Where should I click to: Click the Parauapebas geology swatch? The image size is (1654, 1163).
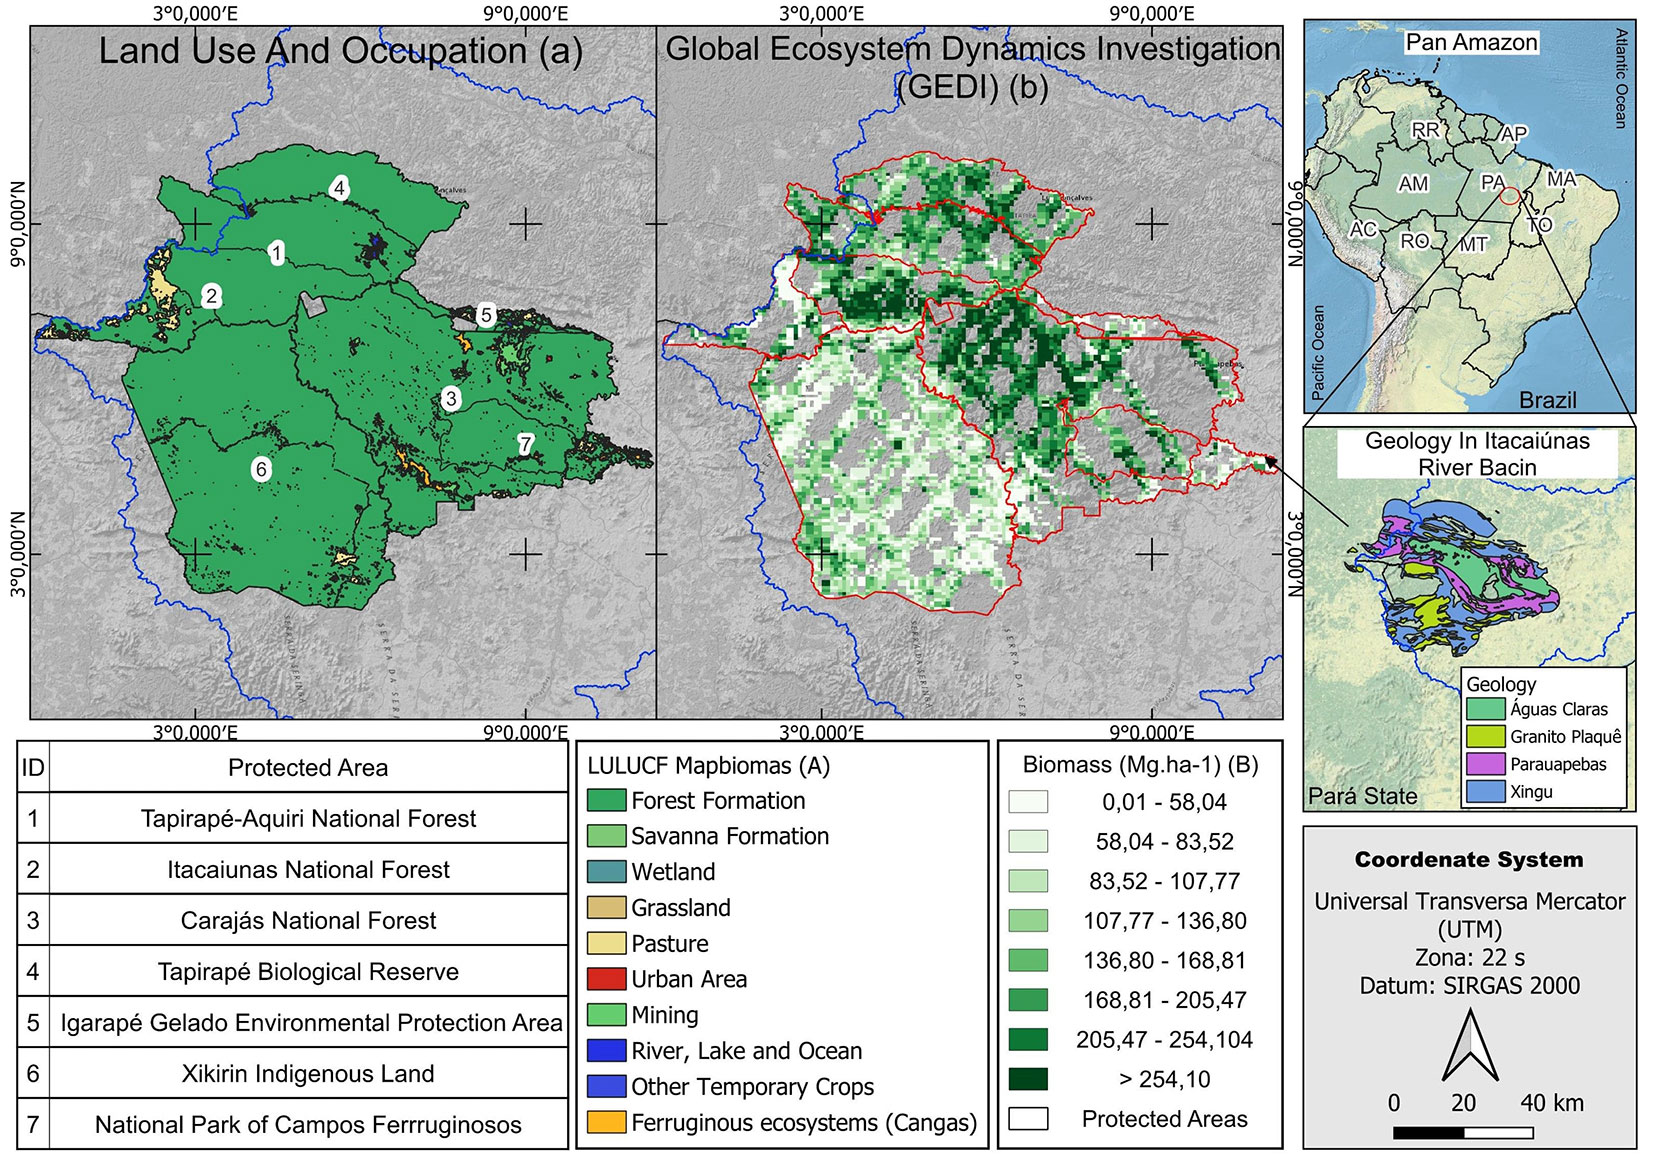(x=1485, y=765)
